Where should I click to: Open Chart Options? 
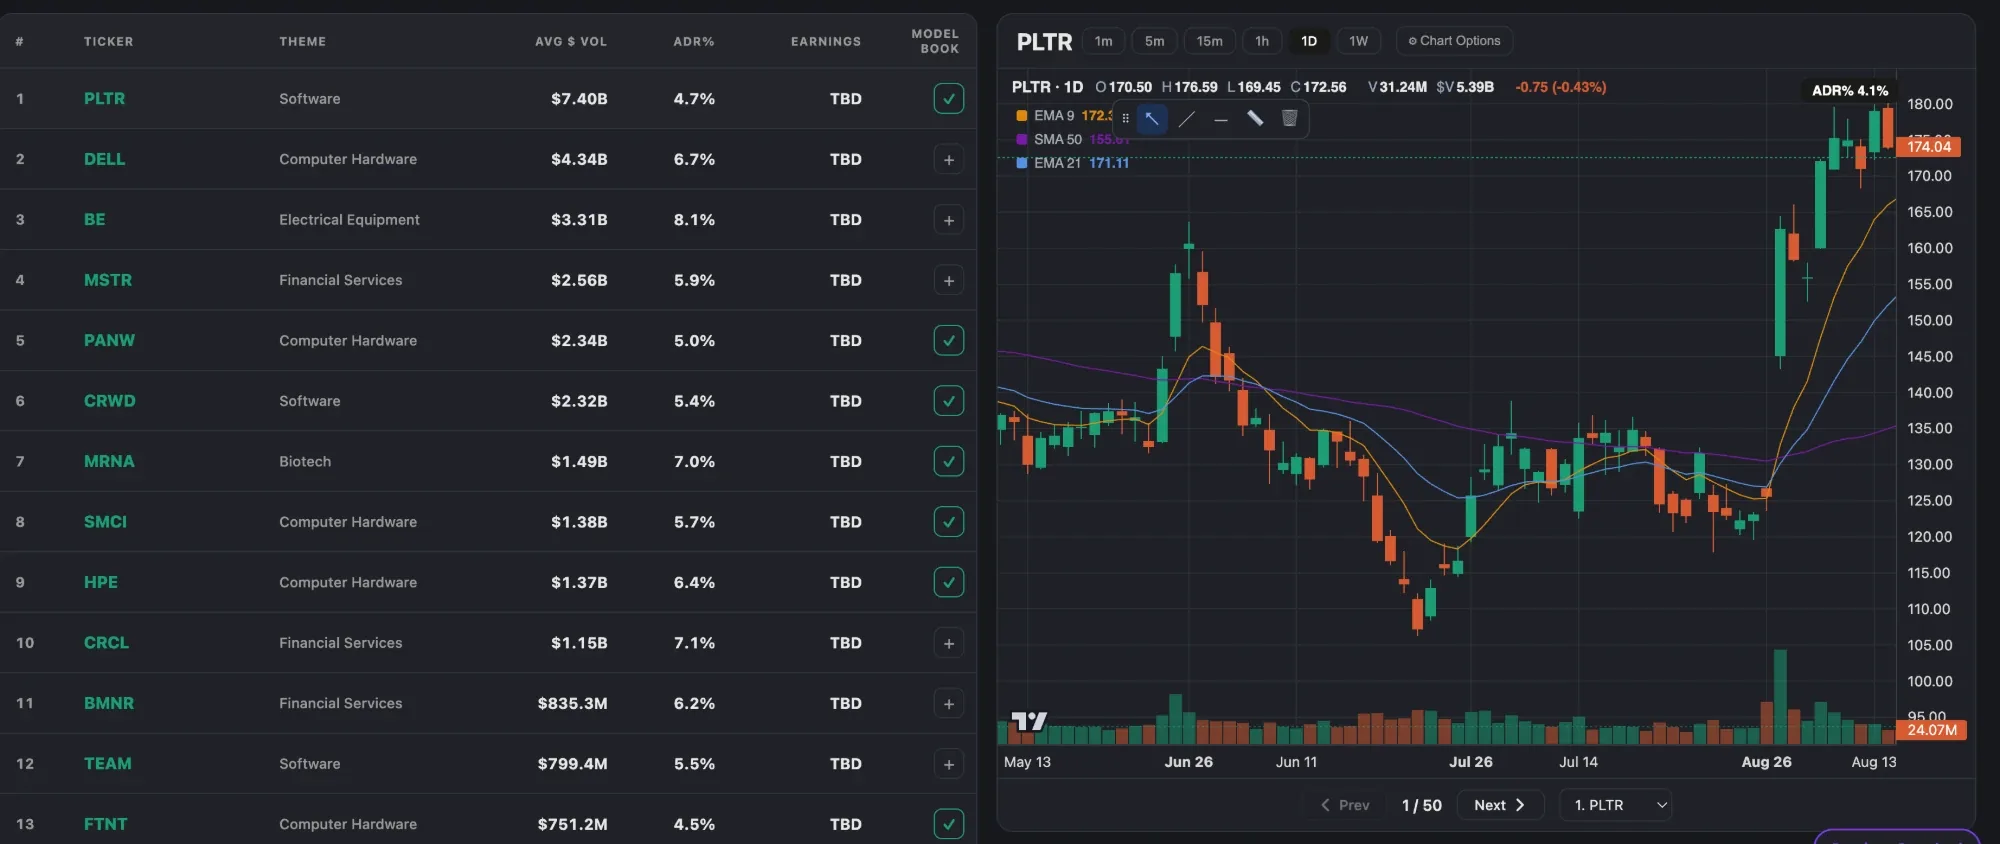pos(1454,41)
